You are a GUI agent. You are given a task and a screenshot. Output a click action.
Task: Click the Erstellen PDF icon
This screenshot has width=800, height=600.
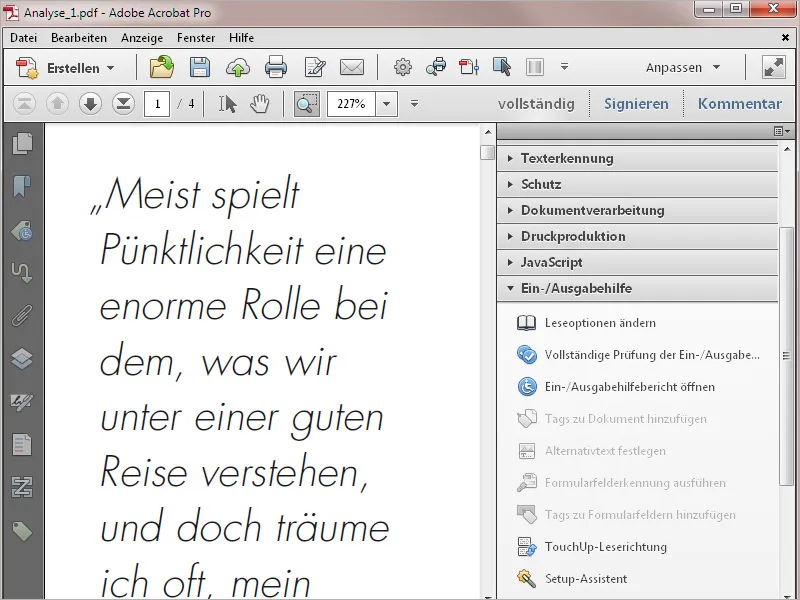27,67
